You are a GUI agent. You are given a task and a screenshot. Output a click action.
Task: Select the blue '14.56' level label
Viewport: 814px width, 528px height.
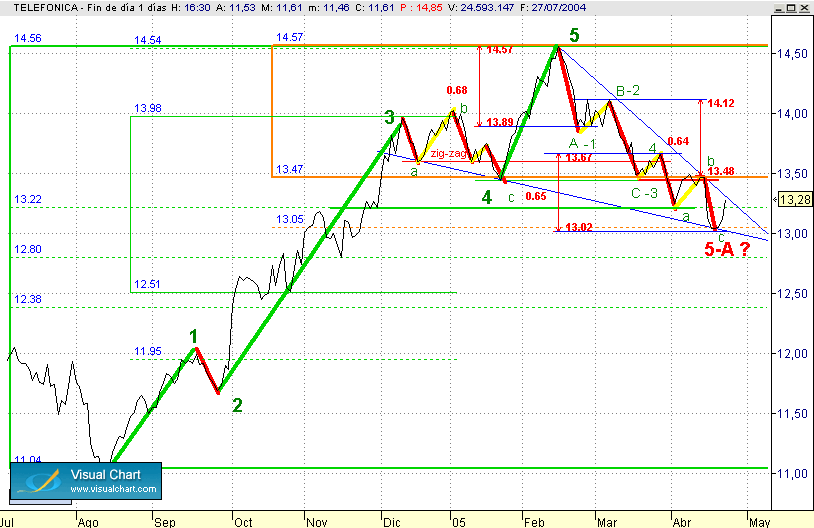click(x=28, y=38)
